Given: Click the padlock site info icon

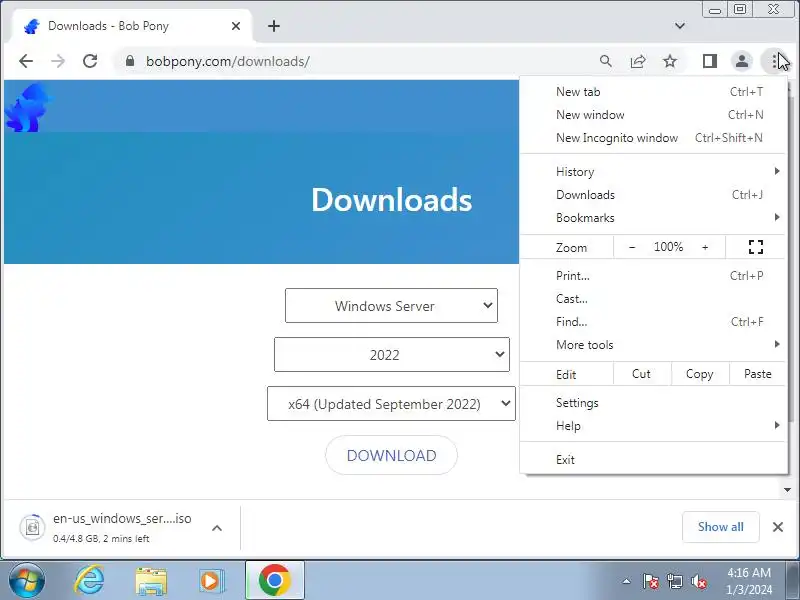Looking at the screenshot, I should pos(130,61).
